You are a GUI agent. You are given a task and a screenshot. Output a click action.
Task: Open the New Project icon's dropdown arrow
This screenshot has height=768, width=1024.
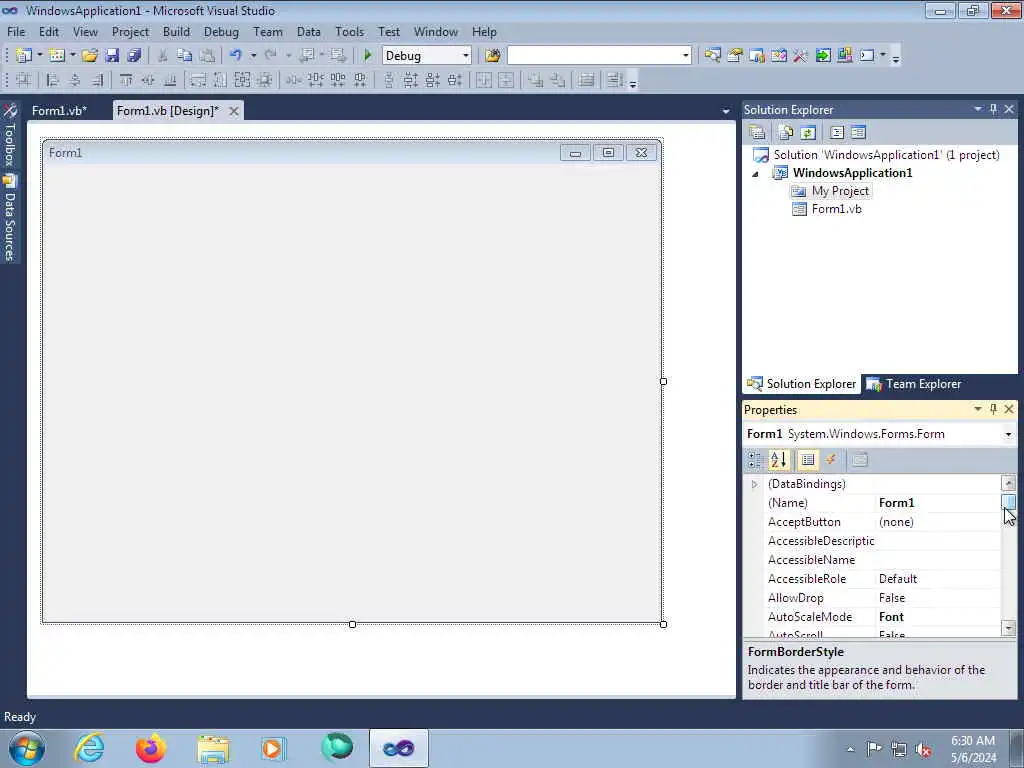click(x=40, y=56)
